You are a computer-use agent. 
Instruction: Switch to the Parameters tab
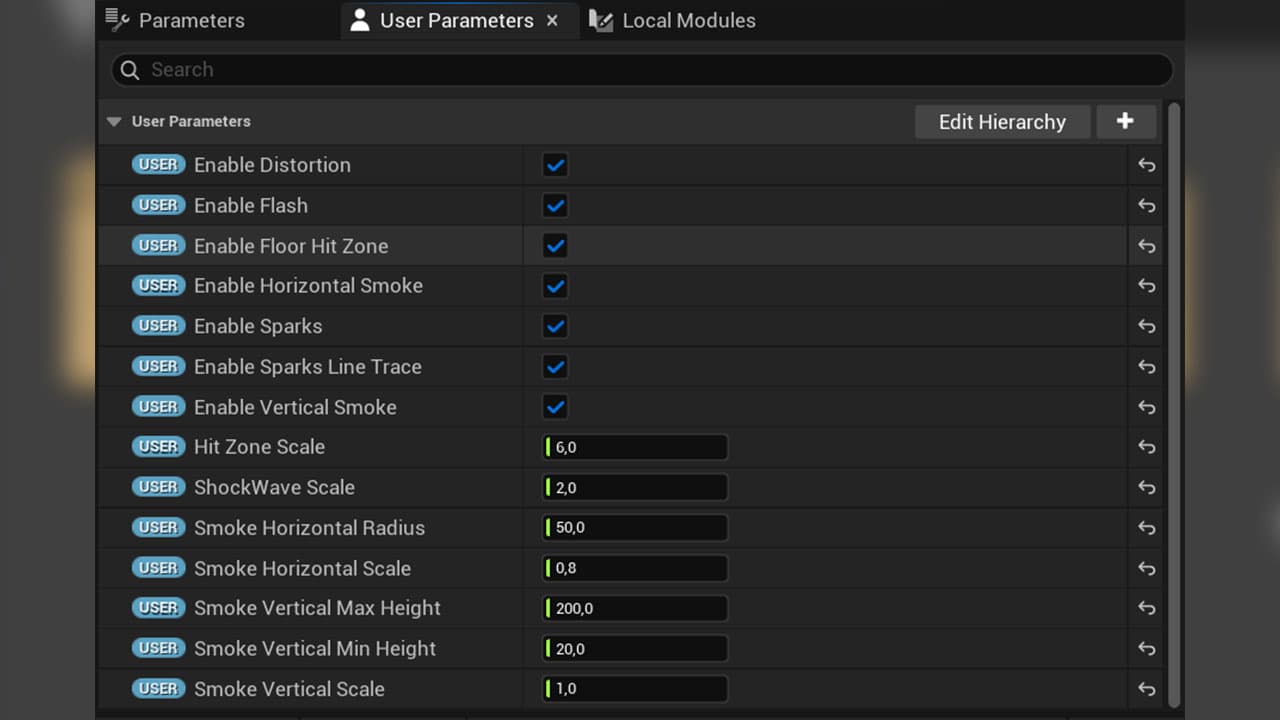(175, 20)
